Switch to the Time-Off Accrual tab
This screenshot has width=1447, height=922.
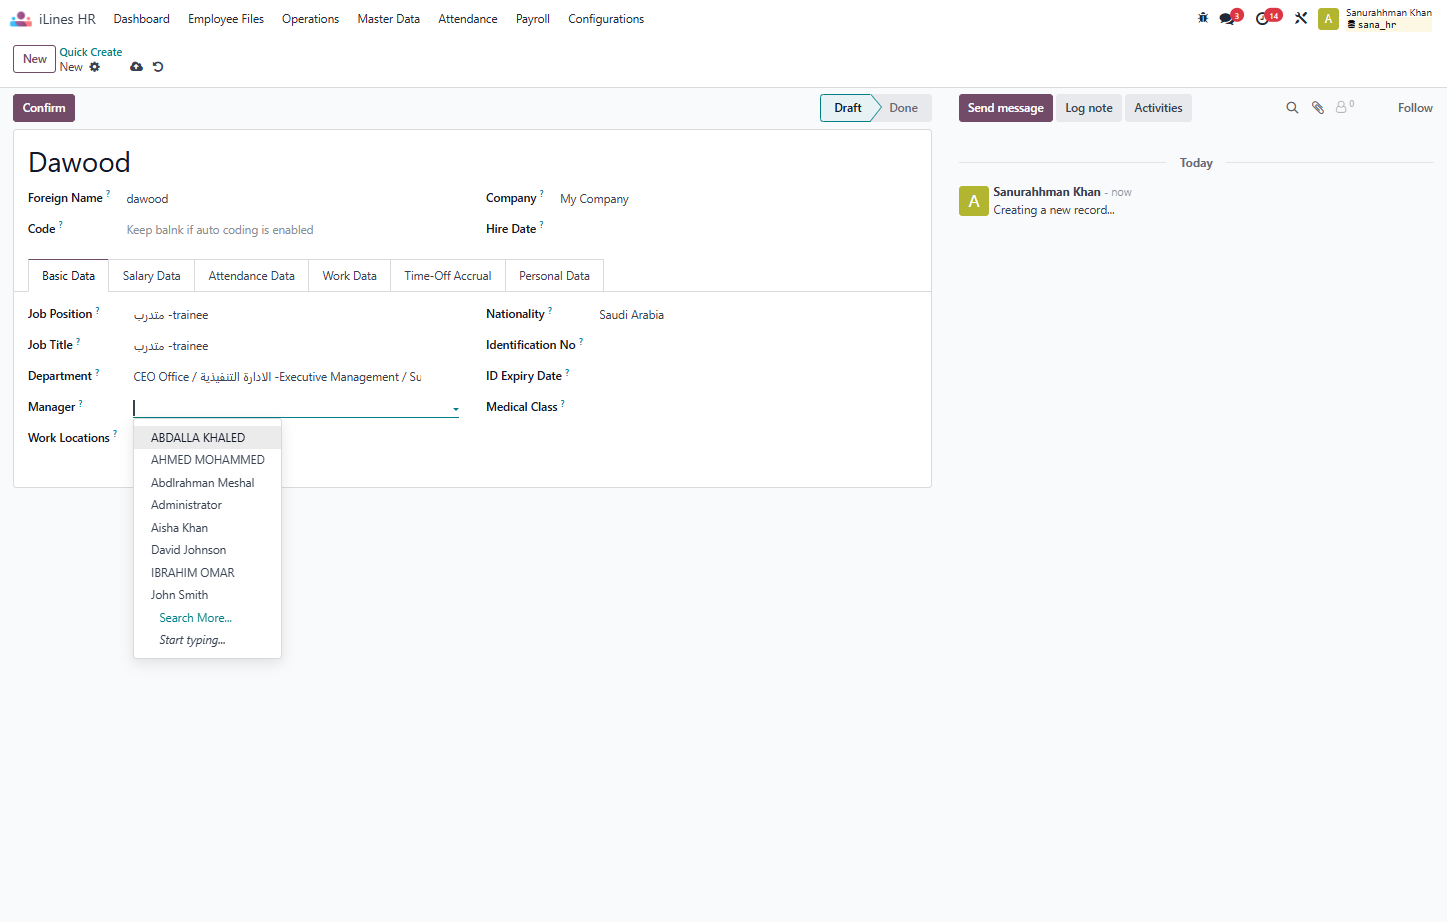448,276
